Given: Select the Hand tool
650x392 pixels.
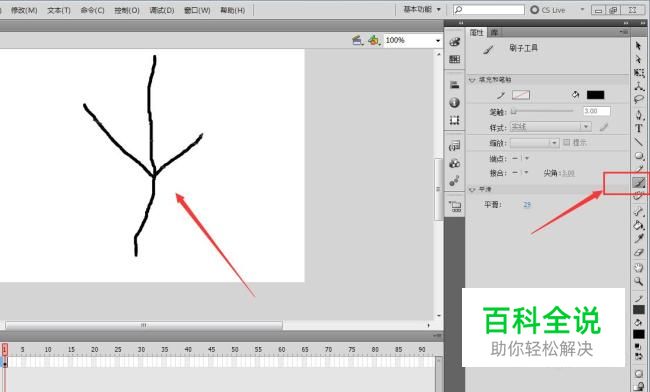Looking at the screenshot, I should click(639, 268).
